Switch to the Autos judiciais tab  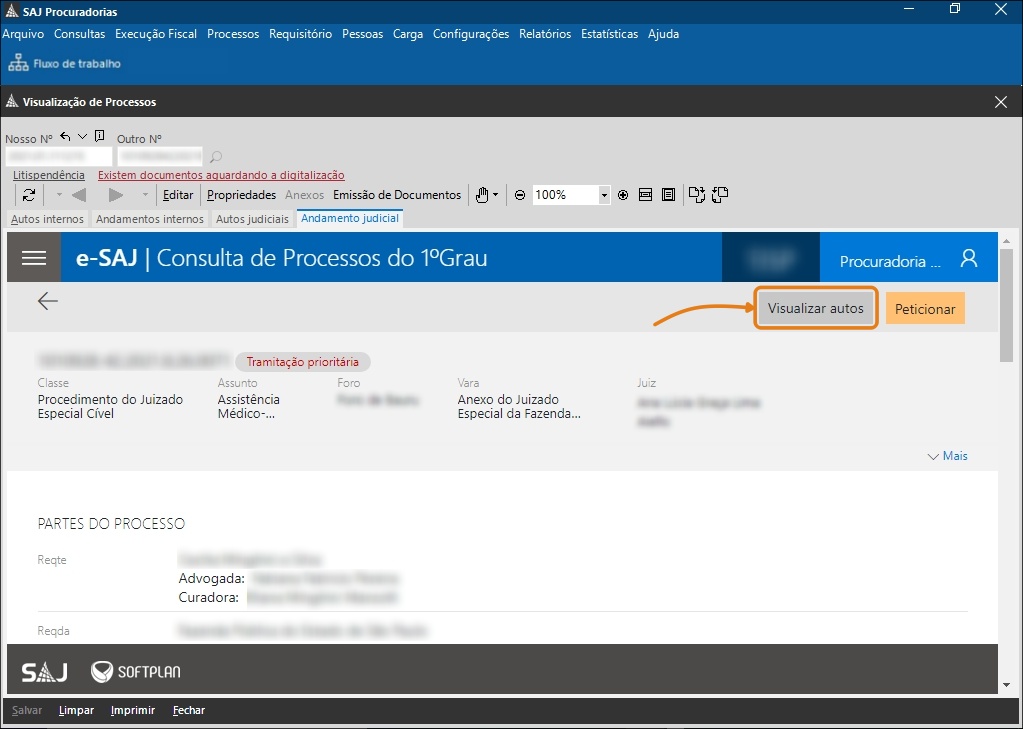point(252,219)
